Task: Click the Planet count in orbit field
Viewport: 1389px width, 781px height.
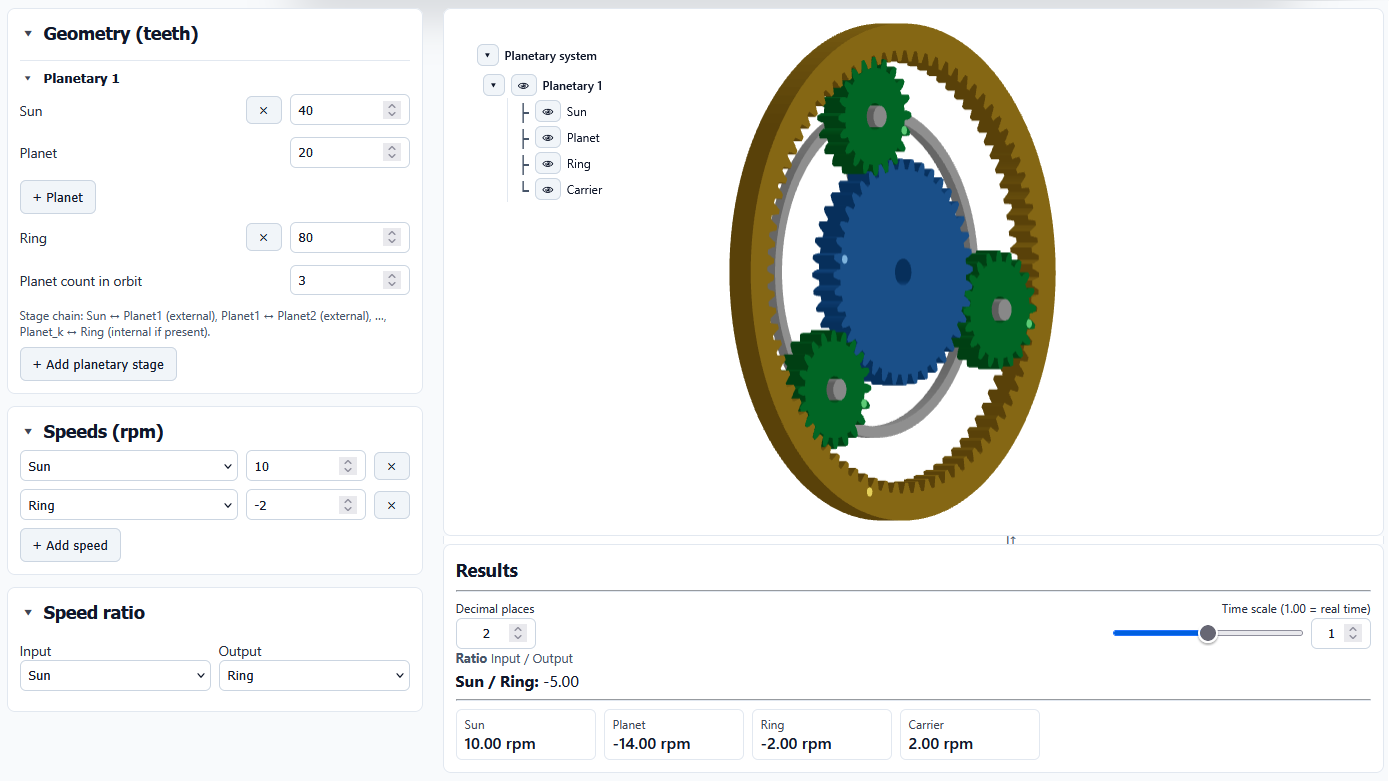Action: [x=350, y=280]
